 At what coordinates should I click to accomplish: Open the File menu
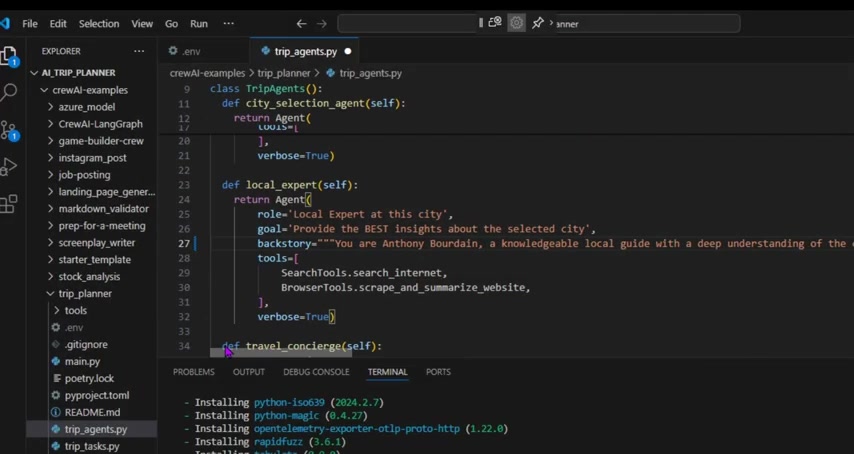tap(30, 24)
